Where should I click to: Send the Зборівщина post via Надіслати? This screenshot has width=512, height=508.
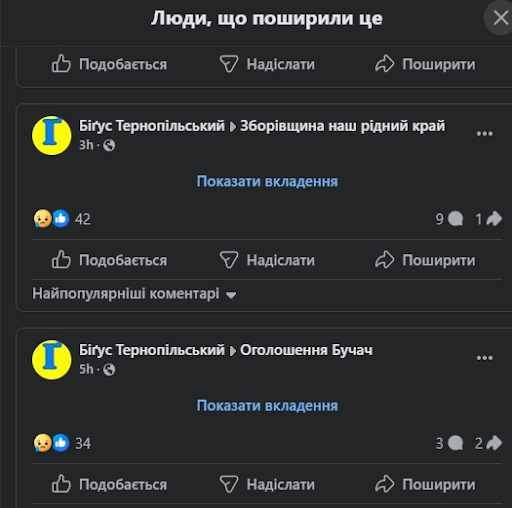267,260
